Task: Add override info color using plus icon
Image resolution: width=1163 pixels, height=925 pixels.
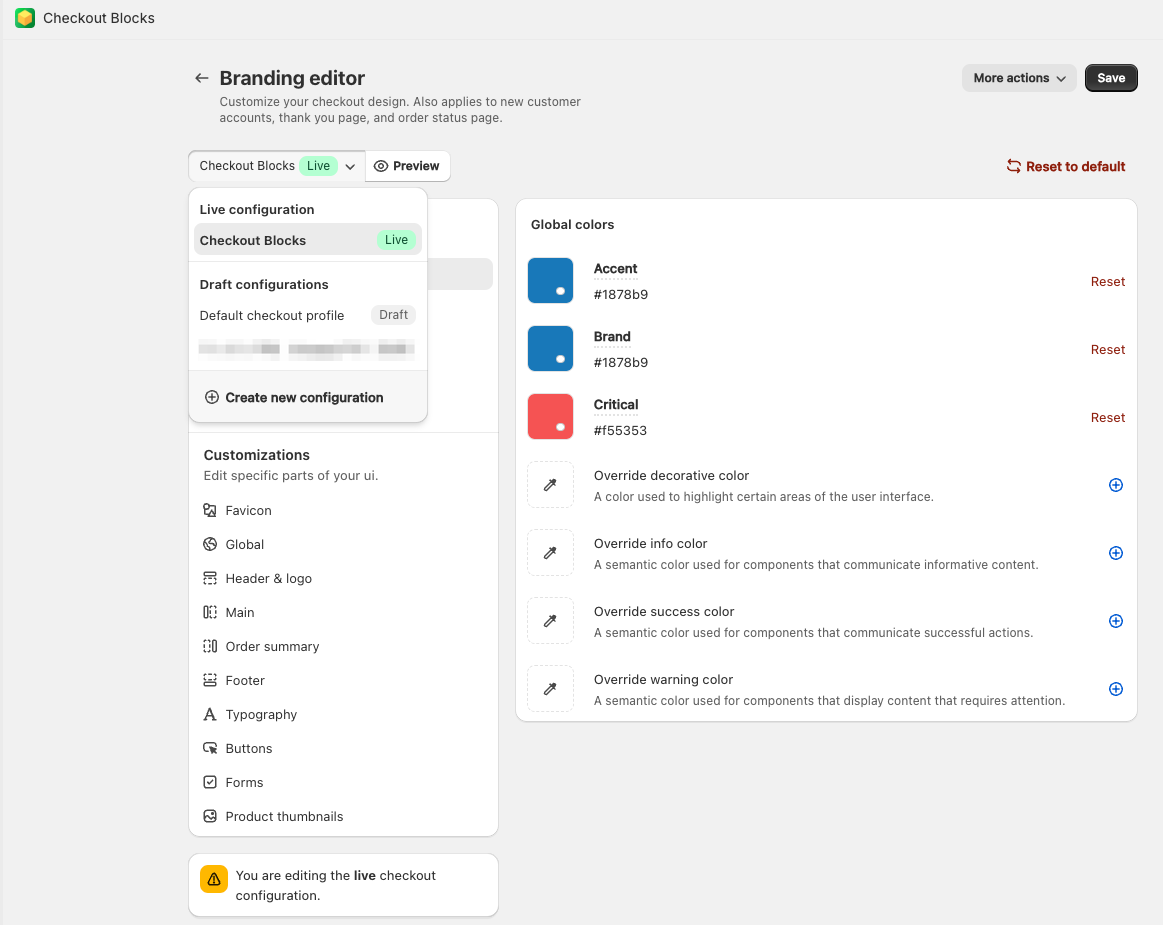Action: (1116, 553)
